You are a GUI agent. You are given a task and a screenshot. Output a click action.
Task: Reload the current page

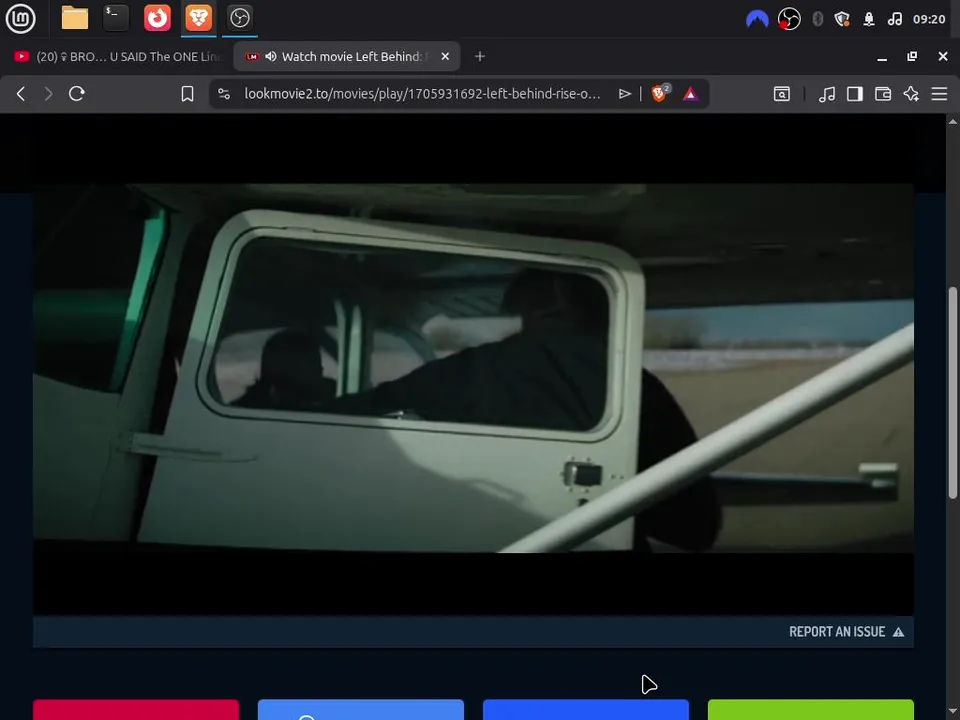coord(77,94)
